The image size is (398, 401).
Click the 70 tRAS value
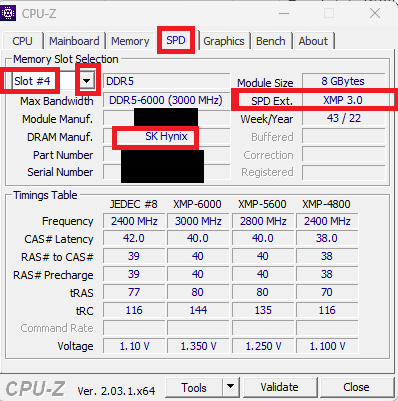coord(327,292)
